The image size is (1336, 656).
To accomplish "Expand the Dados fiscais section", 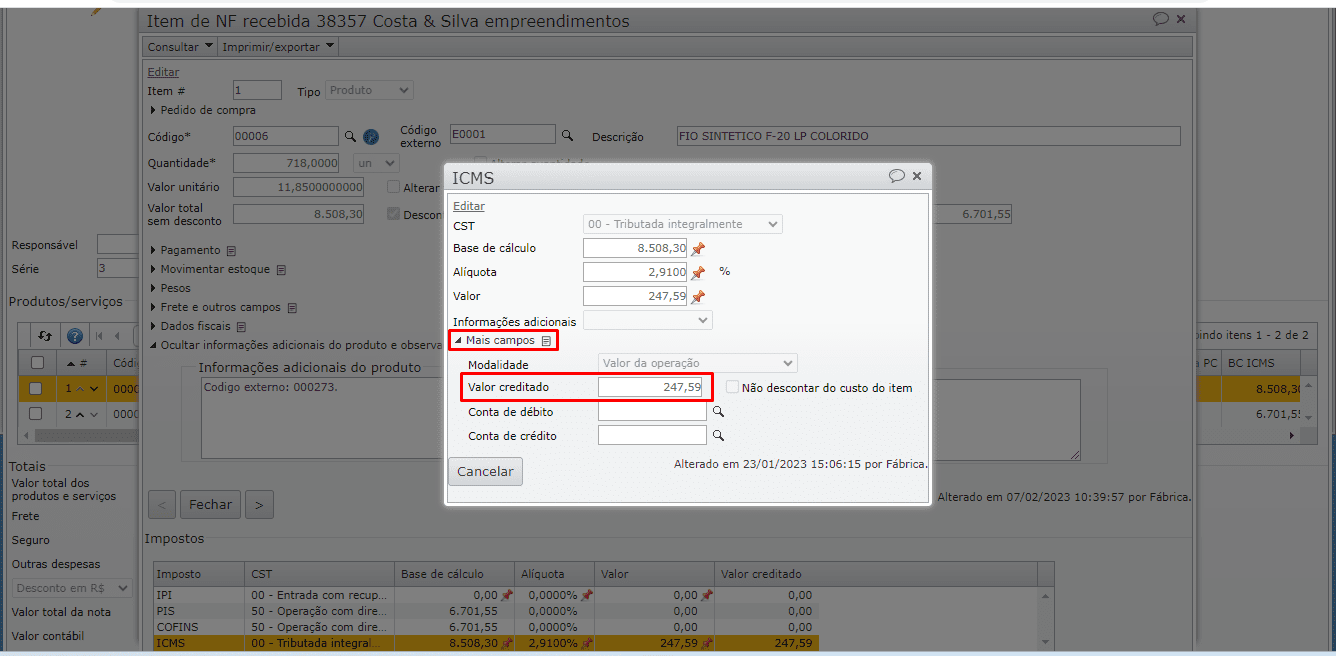I will tap(153, 327).
